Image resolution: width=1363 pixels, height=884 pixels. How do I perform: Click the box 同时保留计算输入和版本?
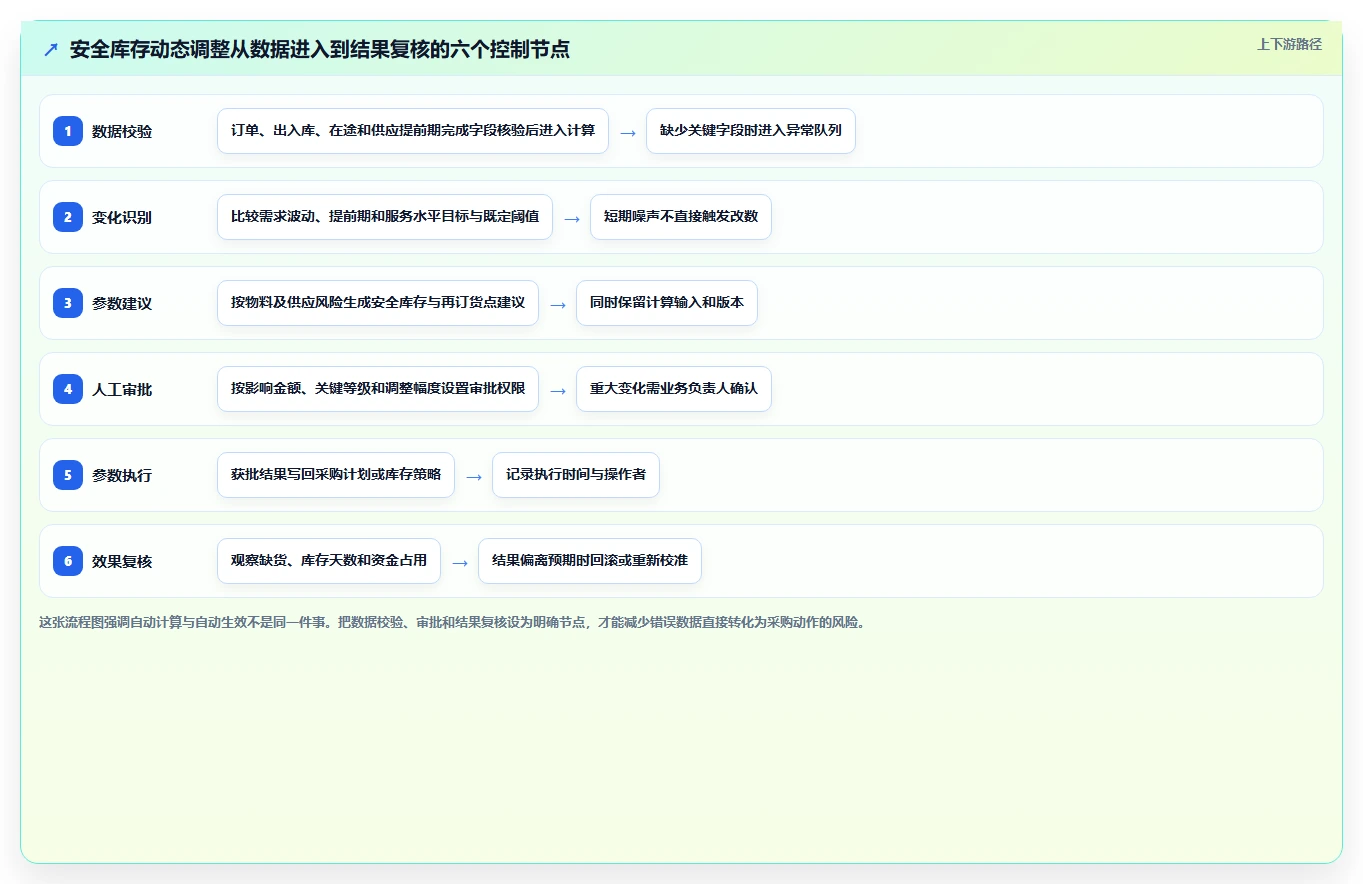[667, 303]
